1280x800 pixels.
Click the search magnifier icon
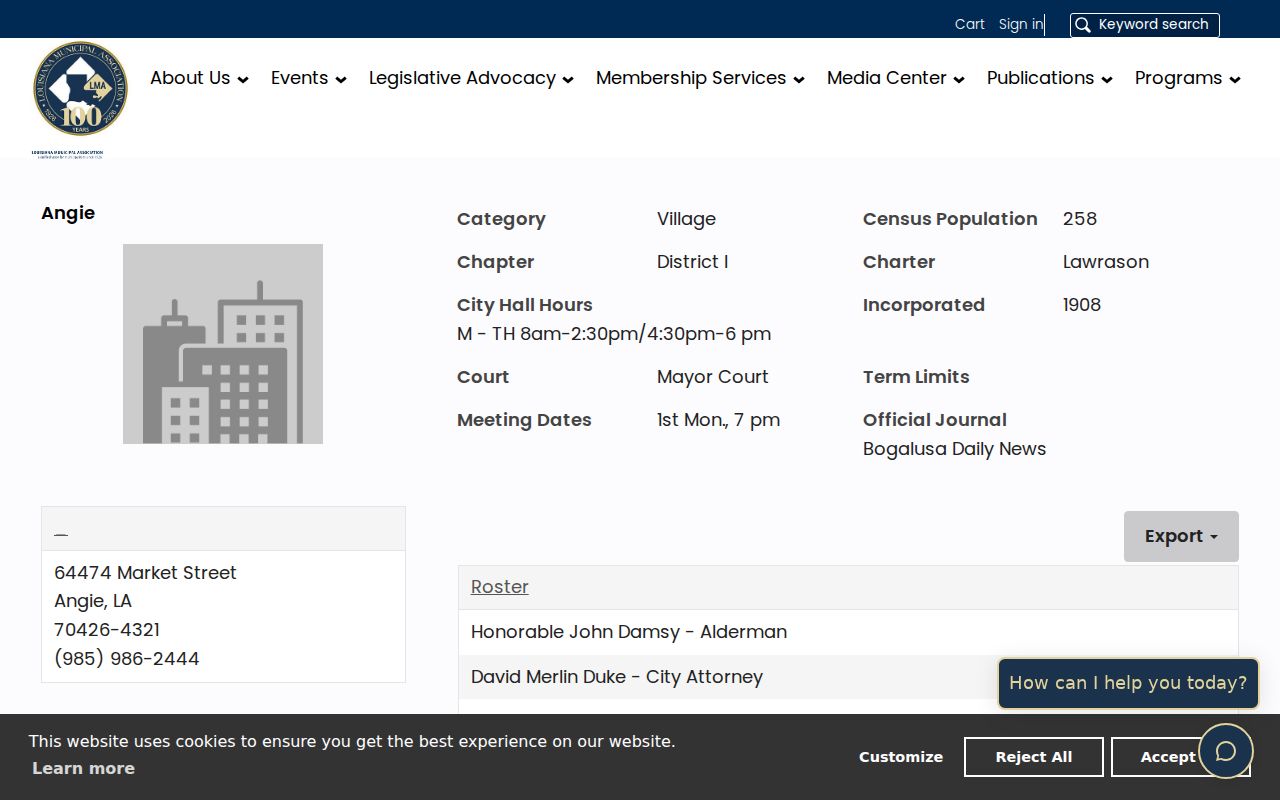click(x=1083, y=25)
